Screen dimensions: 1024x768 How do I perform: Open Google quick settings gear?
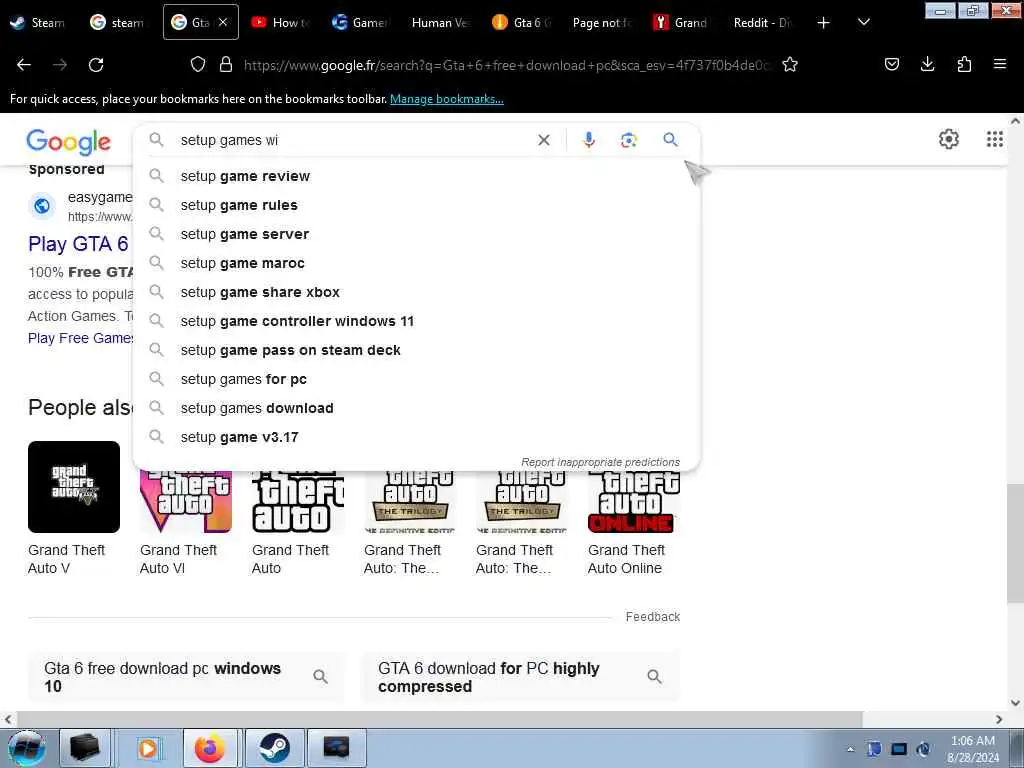(948, 139)
